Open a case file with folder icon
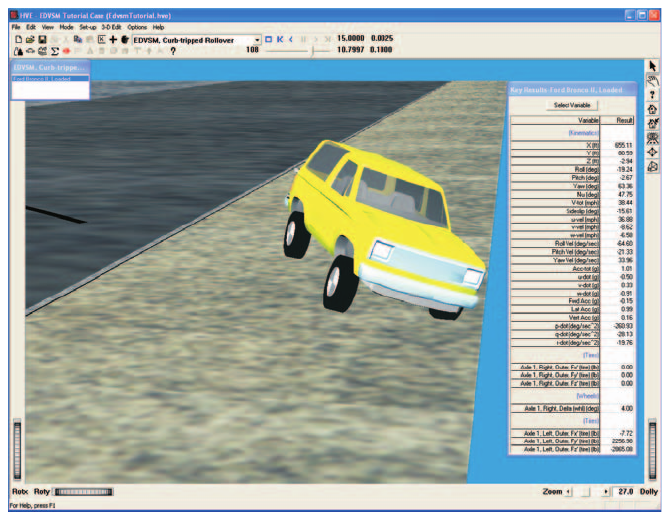 click(x=30, y=40)
